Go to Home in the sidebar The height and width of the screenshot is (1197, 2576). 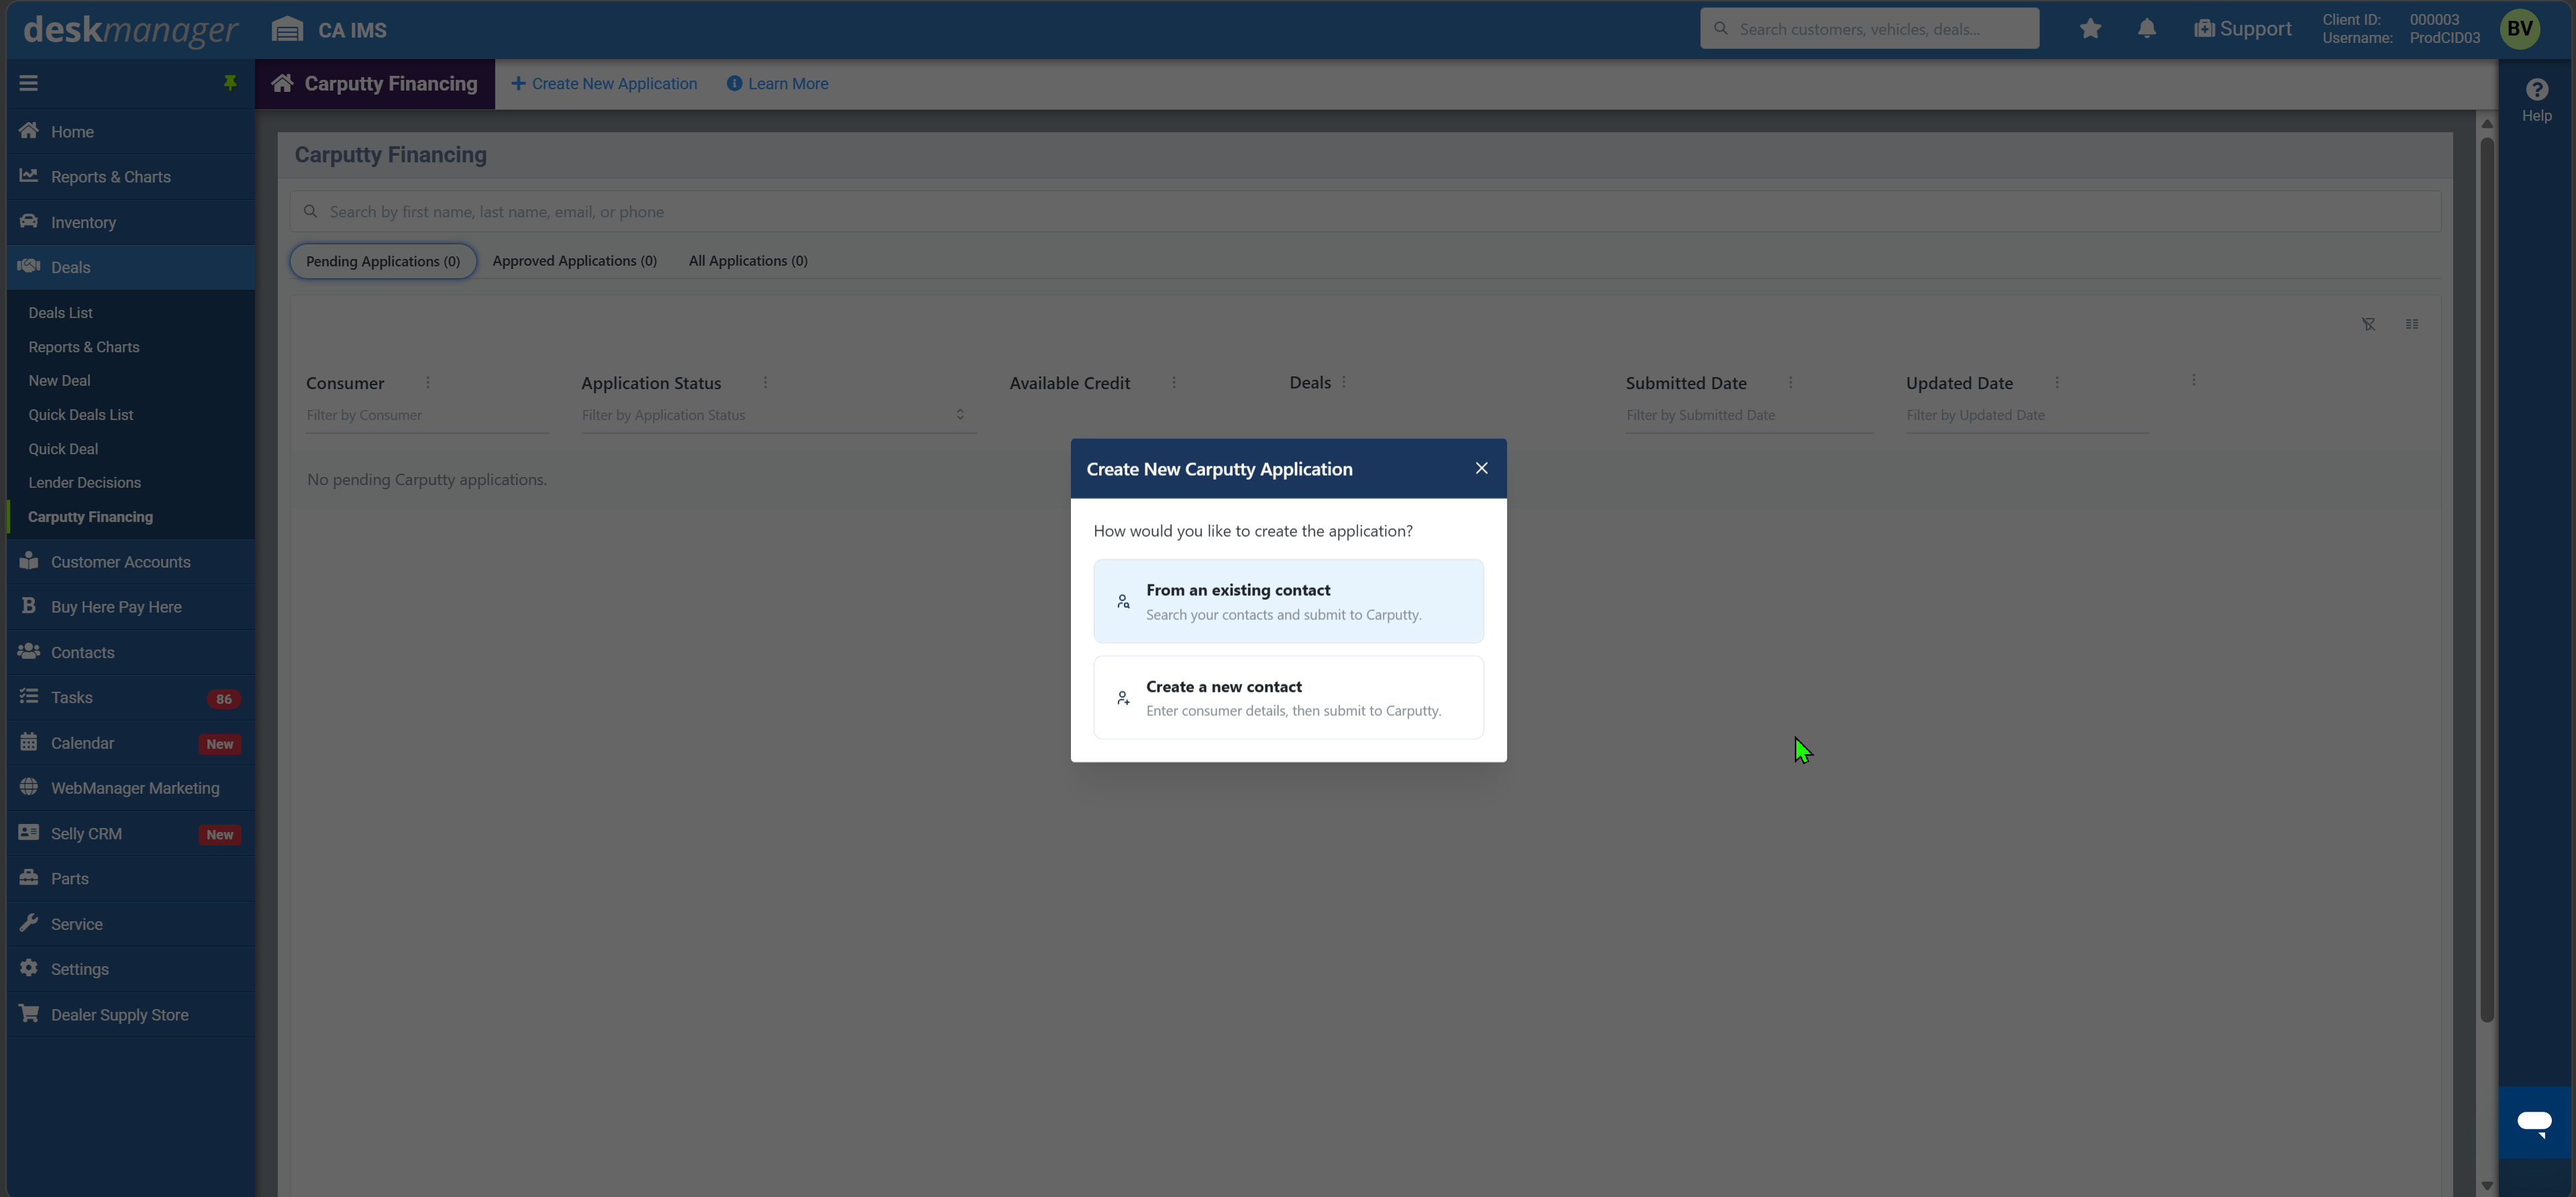[131, 132]
